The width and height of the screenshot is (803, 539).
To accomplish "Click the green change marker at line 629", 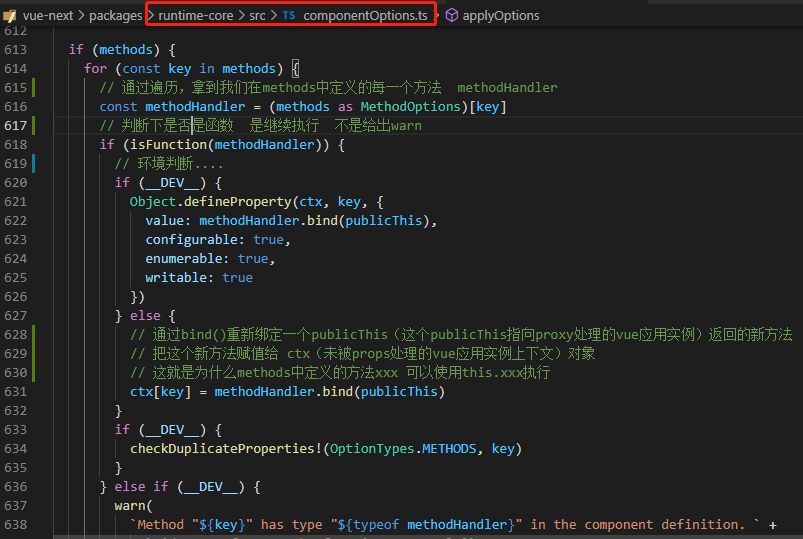I will 34,354.
